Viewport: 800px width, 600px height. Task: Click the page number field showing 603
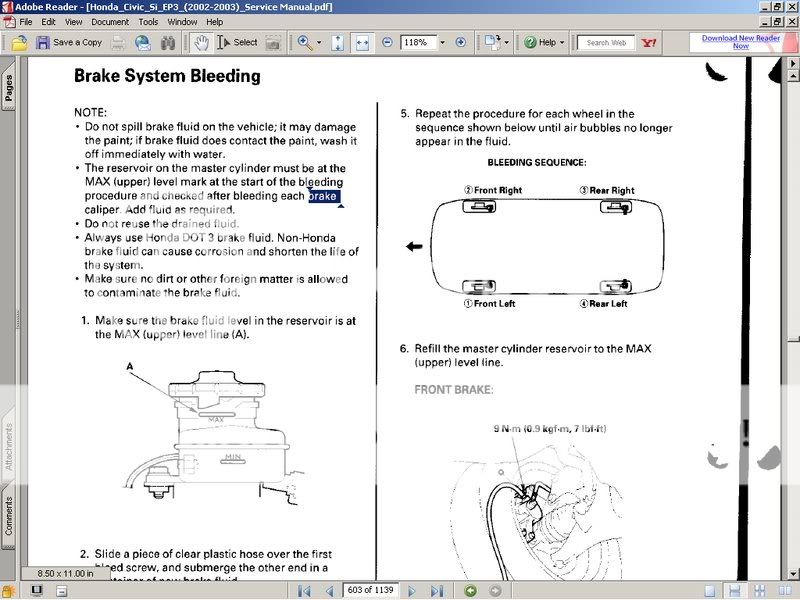370,589
